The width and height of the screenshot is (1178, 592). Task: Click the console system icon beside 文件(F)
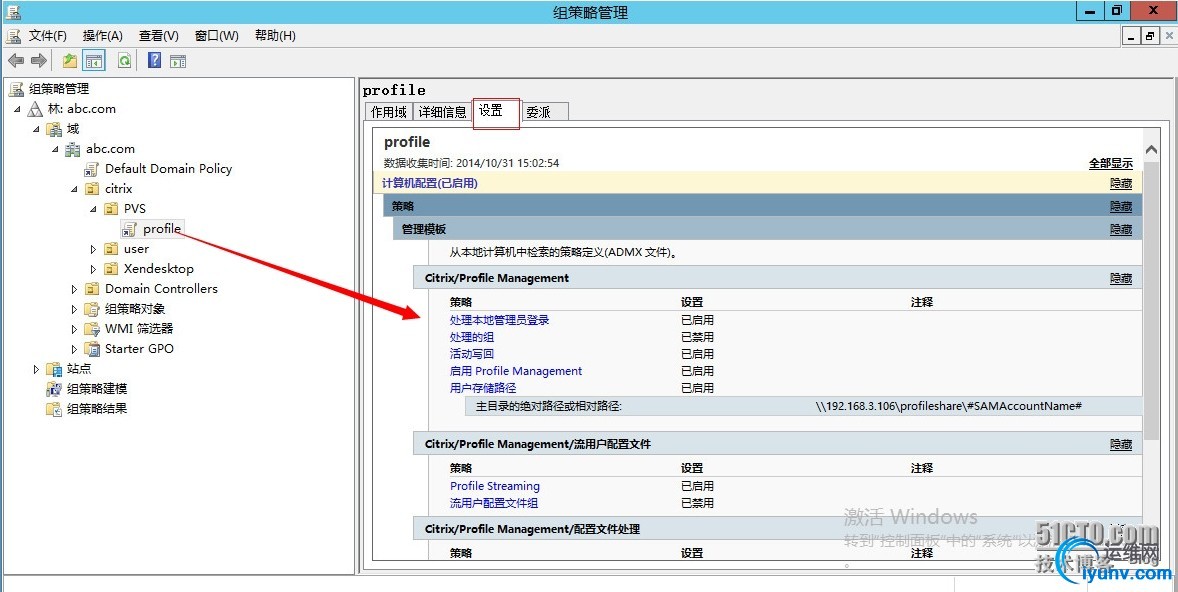click(14, 35)
